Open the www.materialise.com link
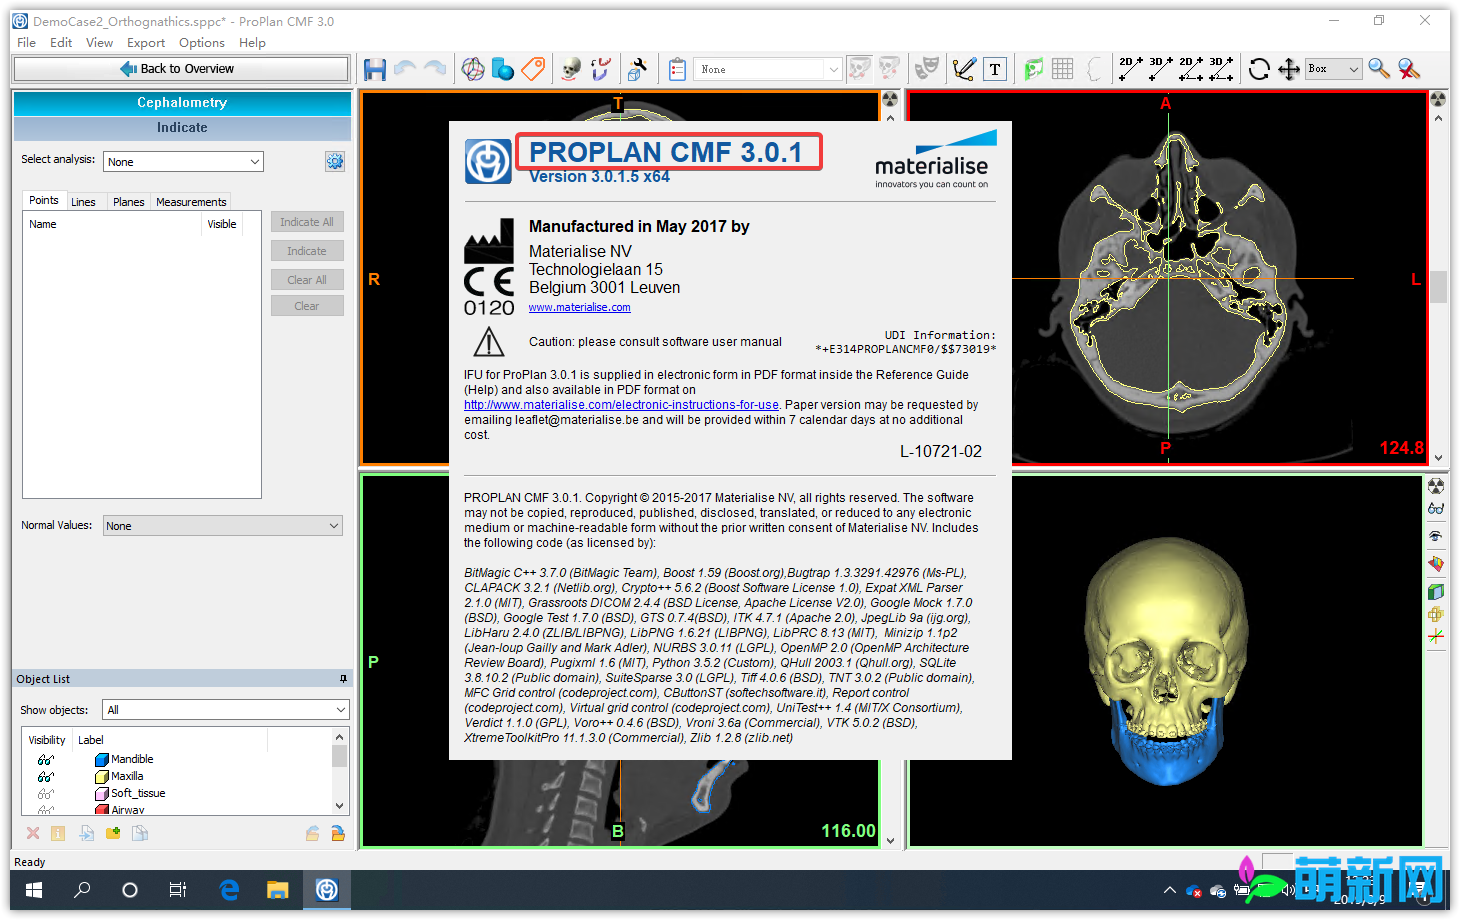Image resolution: width=1460 pixels, height=920 pixels. pos(580,307)
